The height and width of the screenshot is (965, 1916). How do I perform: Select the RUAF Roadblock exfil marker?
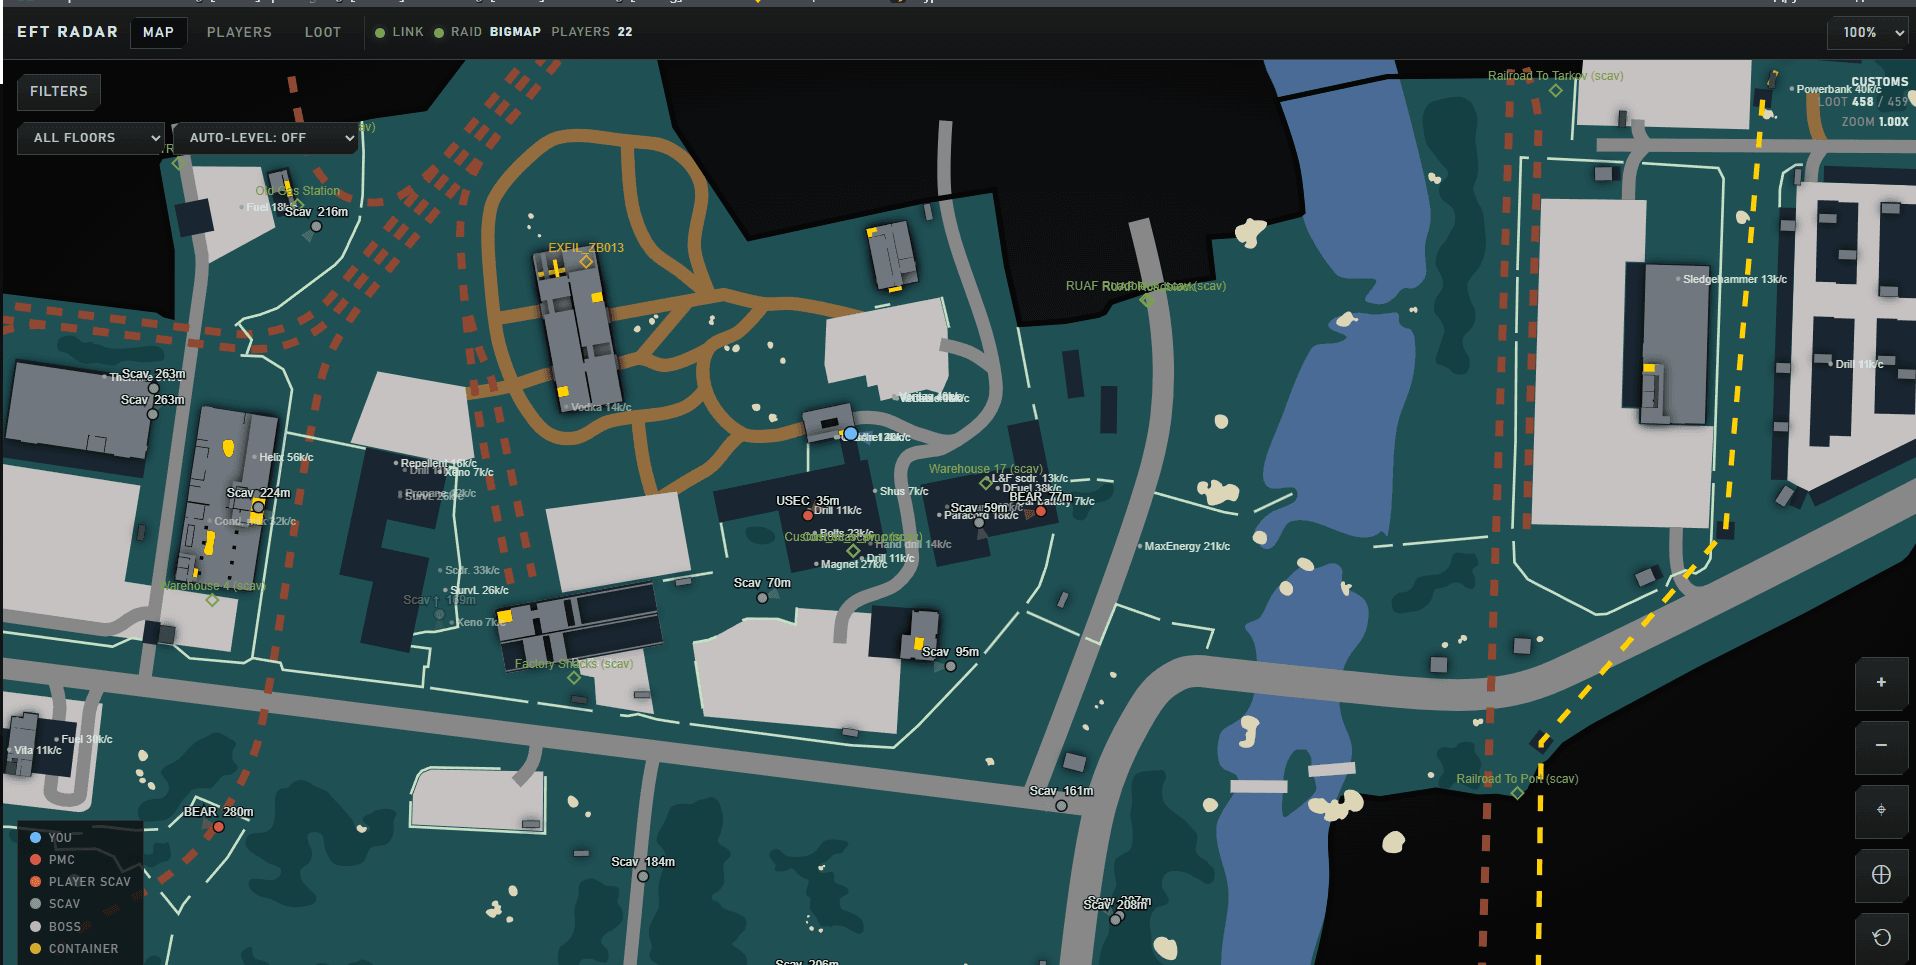pyautogui.click(x=1146, y=300)
